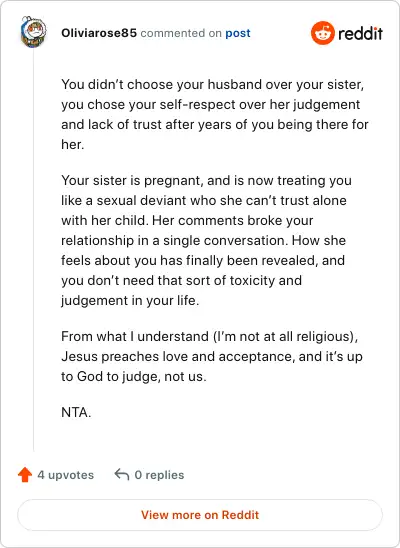Image resolution: width=400 pixels, height=548 pixels.
Task: Follow the blue "post" link
Action: [x=238, y=33]
